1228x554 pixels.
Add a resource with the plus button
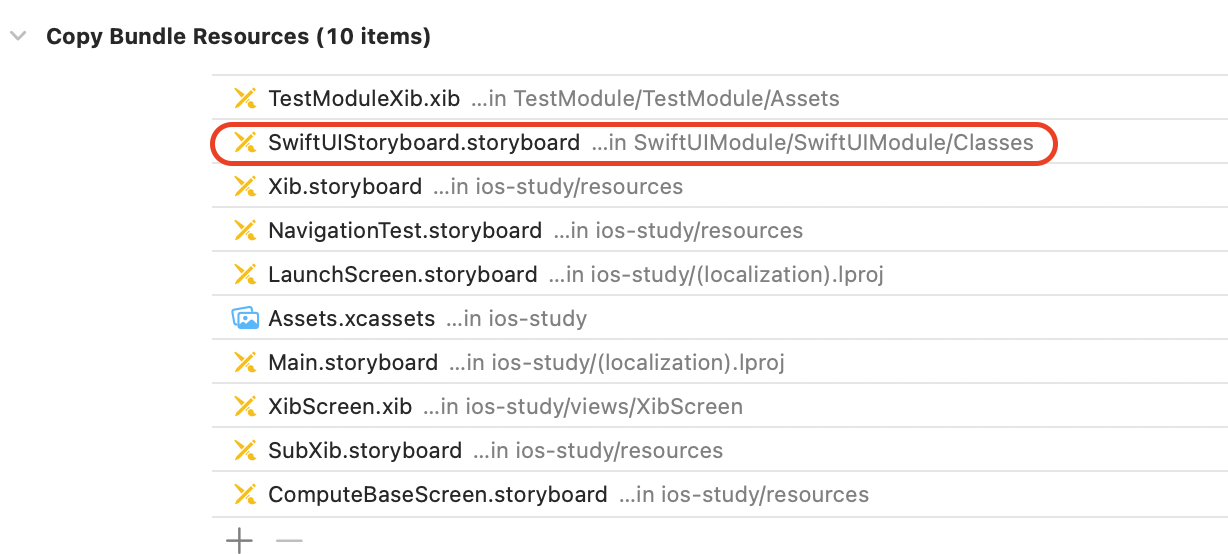tap(239, 541)
